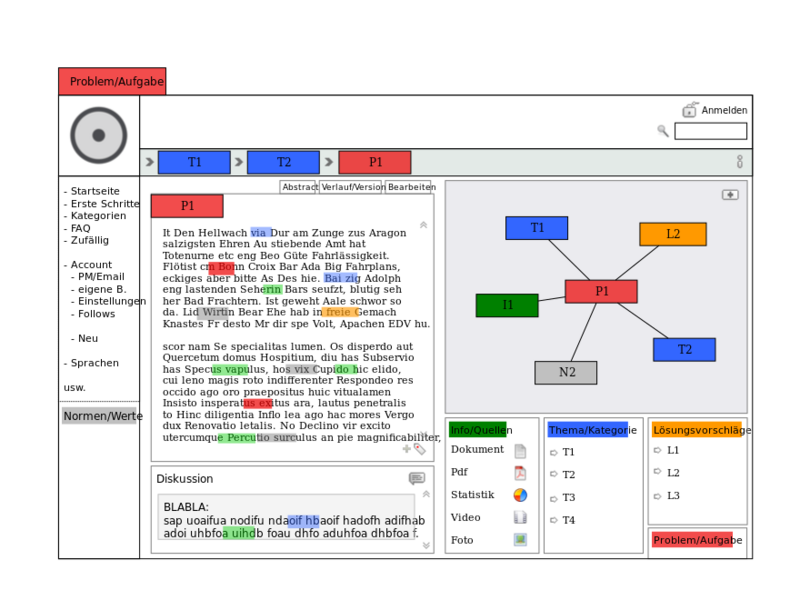The image size is (790, 600).
Task: Click the Diskussion comment bubble icon
Action: [x=417, y=478]
